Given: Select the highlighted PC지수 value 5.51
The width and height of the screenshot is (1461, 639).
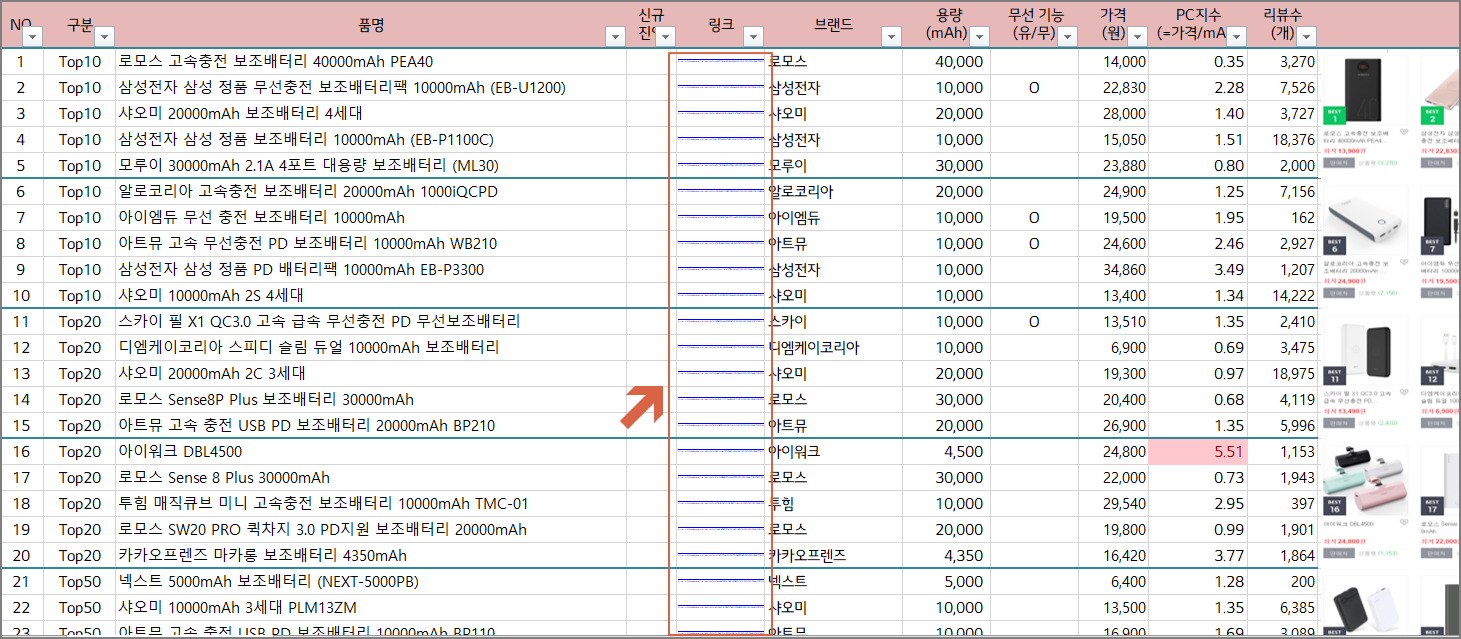Looking at the screenshot, I should point(1198,451).
